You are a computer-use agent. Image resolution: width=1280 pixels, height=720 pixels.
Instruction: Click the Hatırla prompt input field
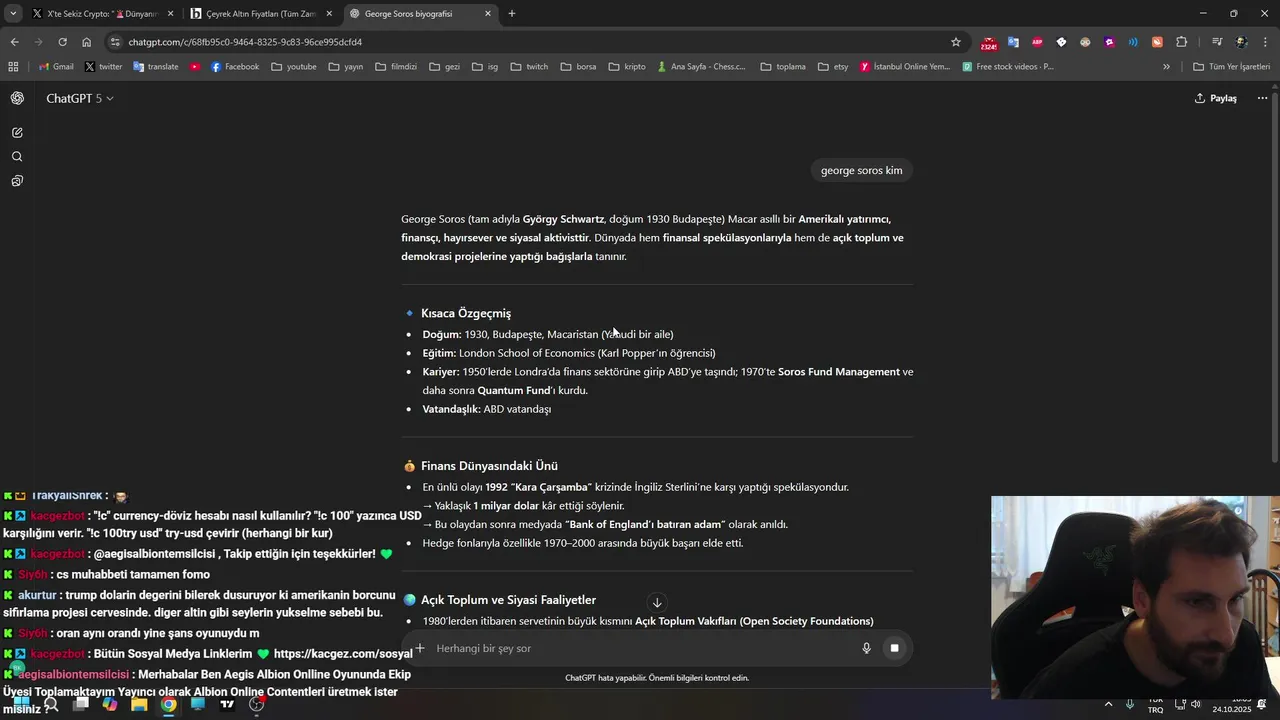(x=640, y=648)
